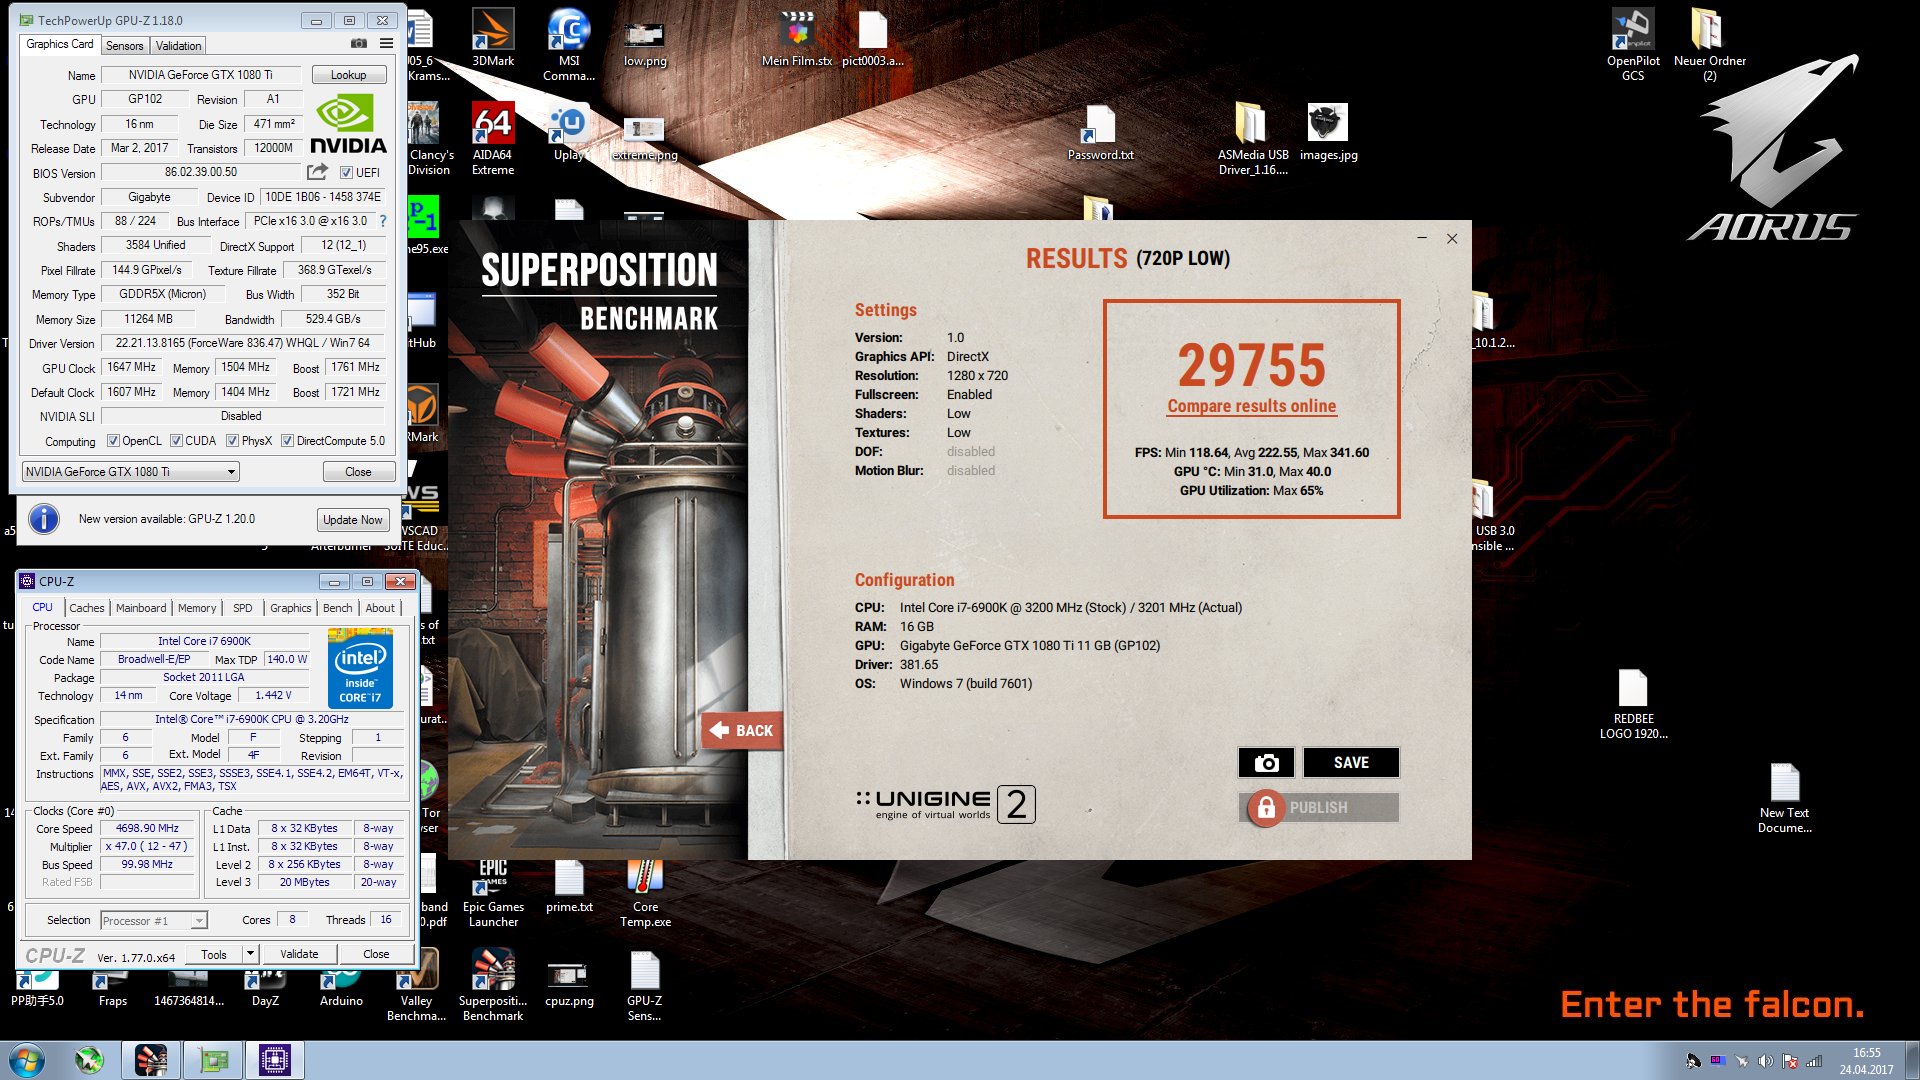Image resolution: width=1920 pixels, height=1080 pixels.
Task: Expand the CPU-Z Processor #1 selection dropdown
Action: click(199, 921)
